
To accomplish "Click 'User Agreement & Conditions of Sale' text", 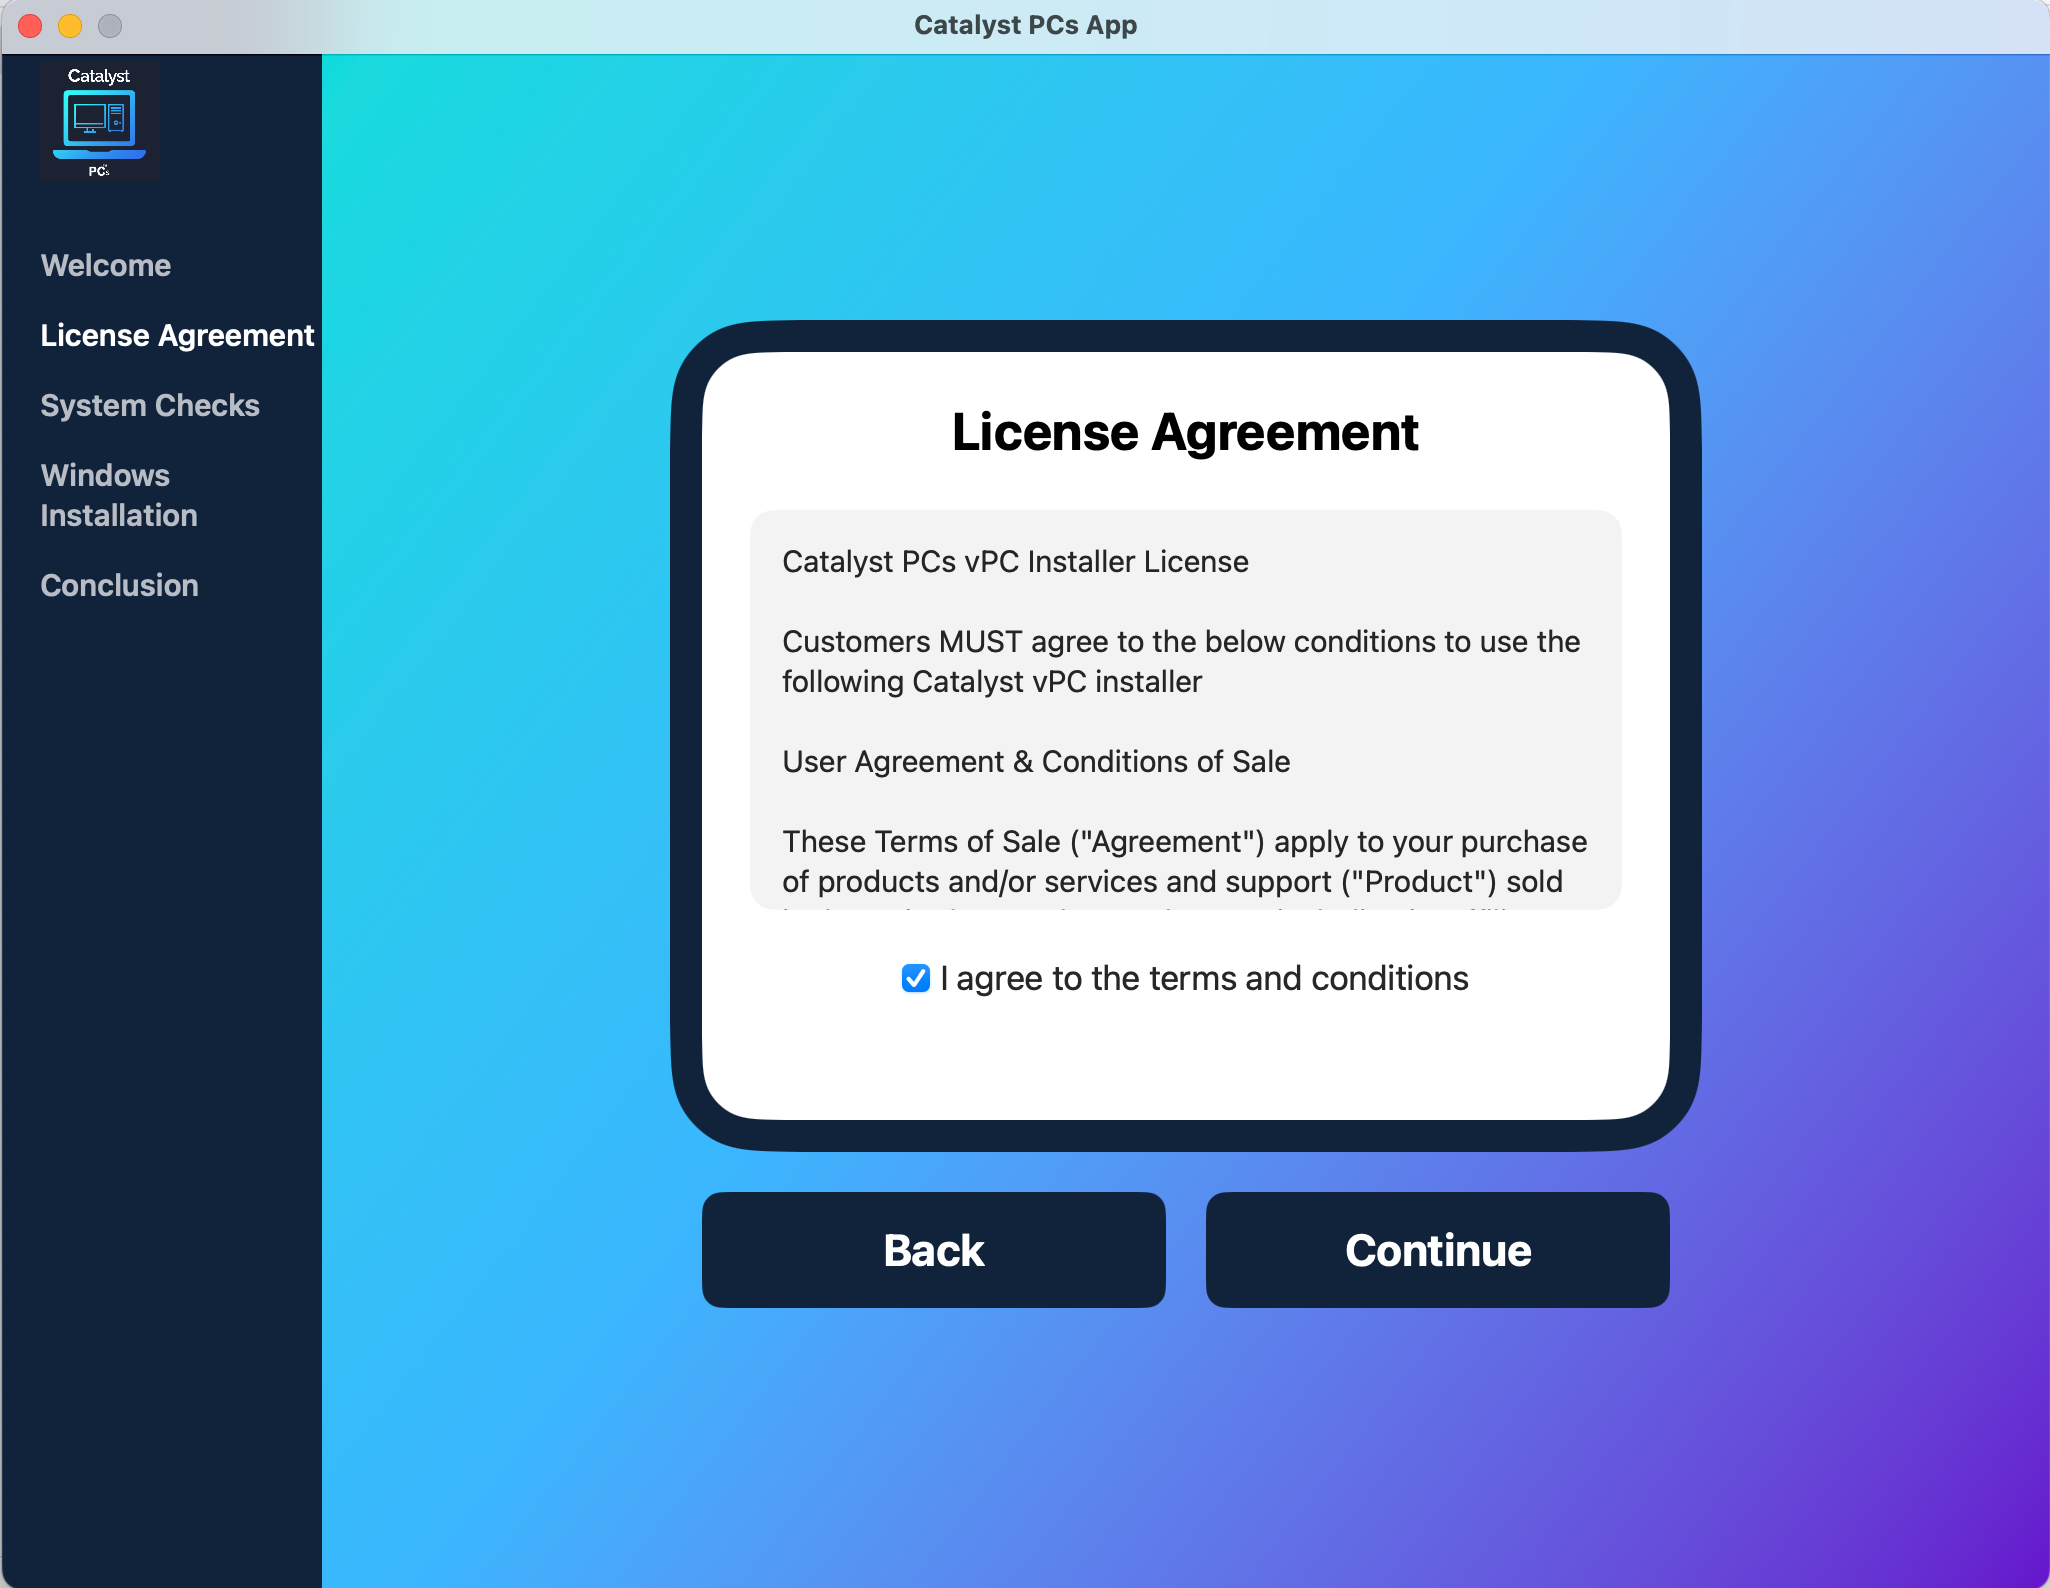I will pos(1036,762).
